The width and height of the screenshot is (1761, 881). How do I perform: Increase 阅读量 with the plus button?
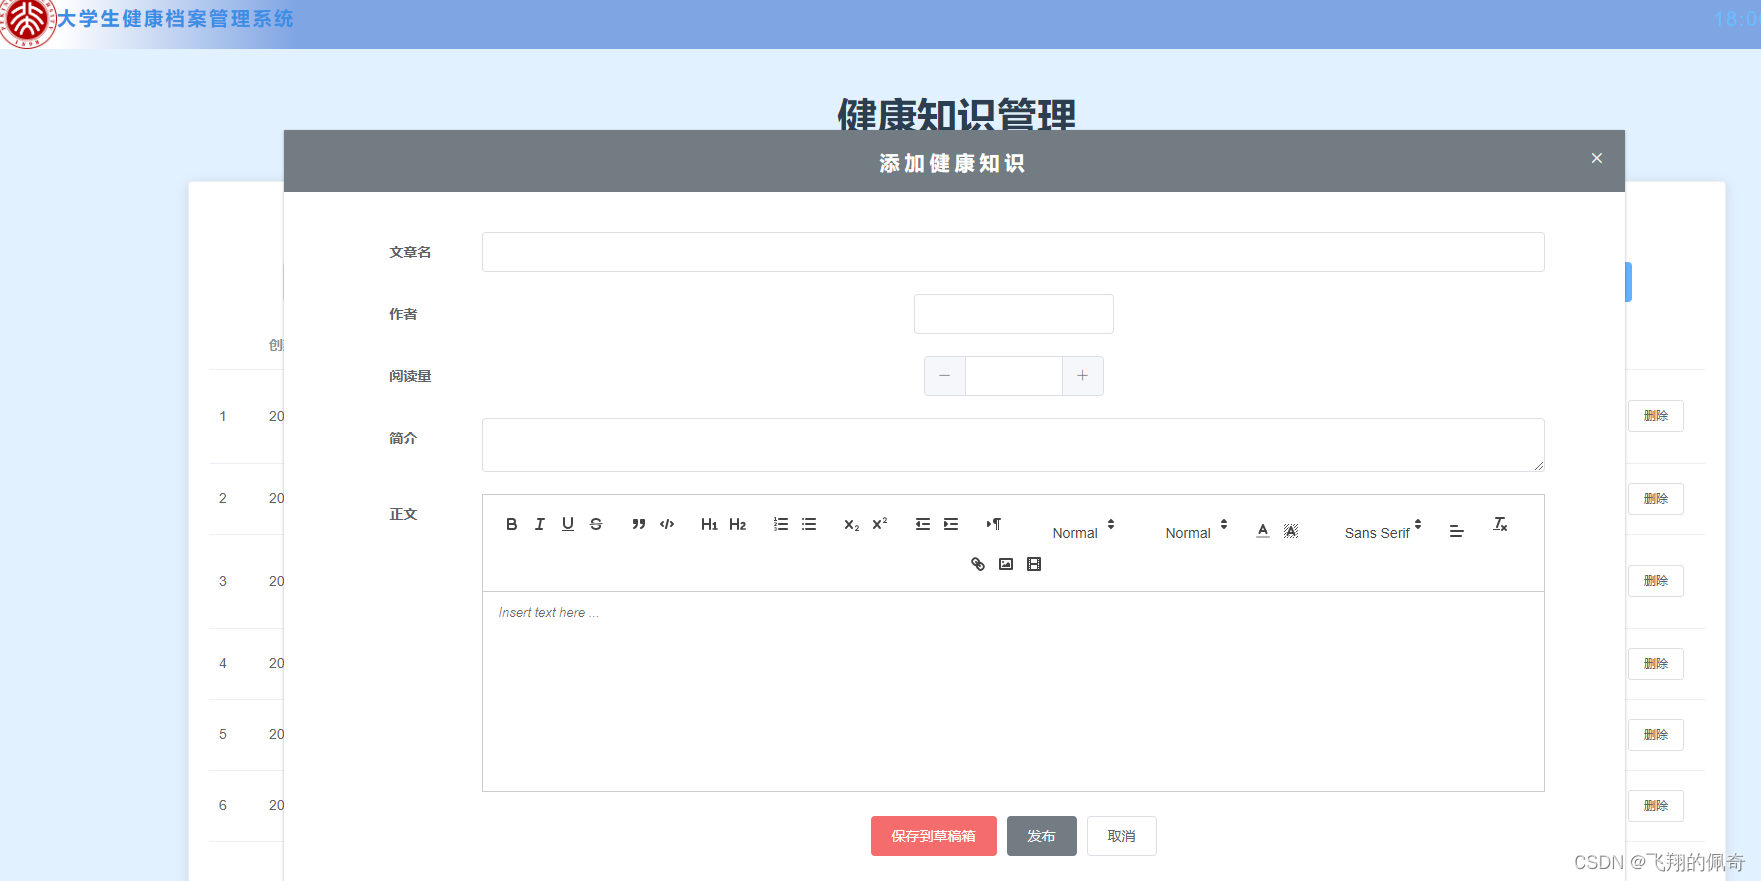coord(1082,376)
